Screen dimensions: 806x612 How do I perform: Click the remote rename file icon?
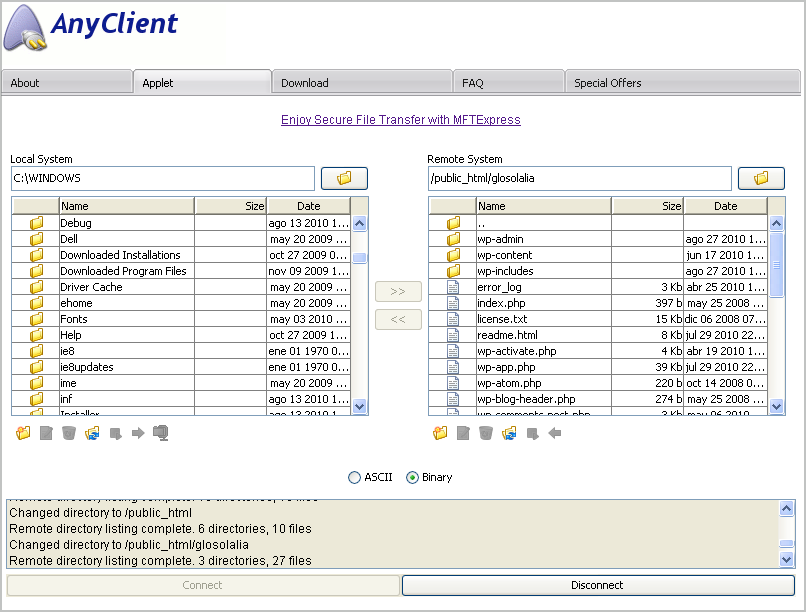point(463,433)
